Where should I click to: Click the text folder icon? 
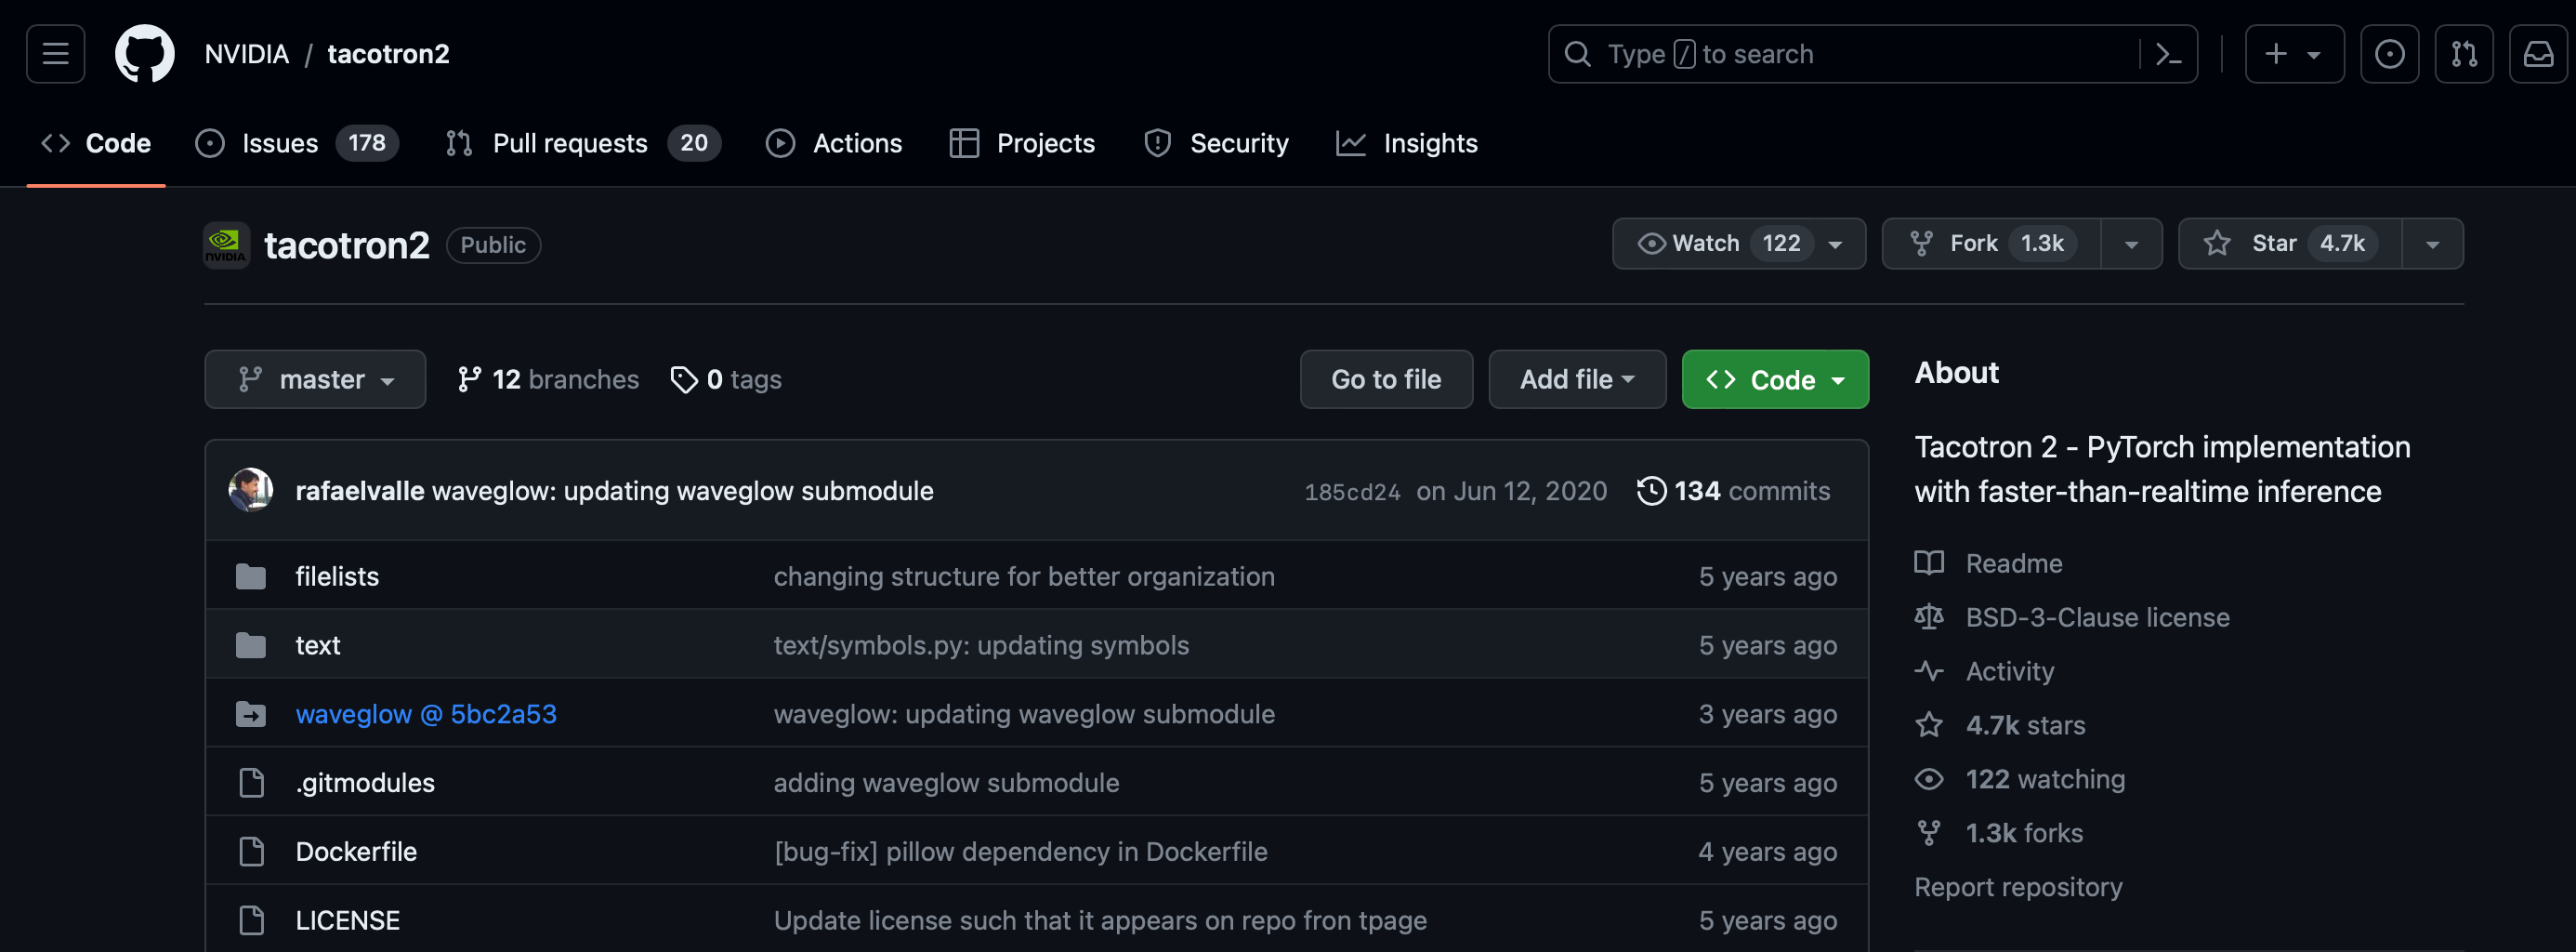pyautogui.click(x=250, y=646)
